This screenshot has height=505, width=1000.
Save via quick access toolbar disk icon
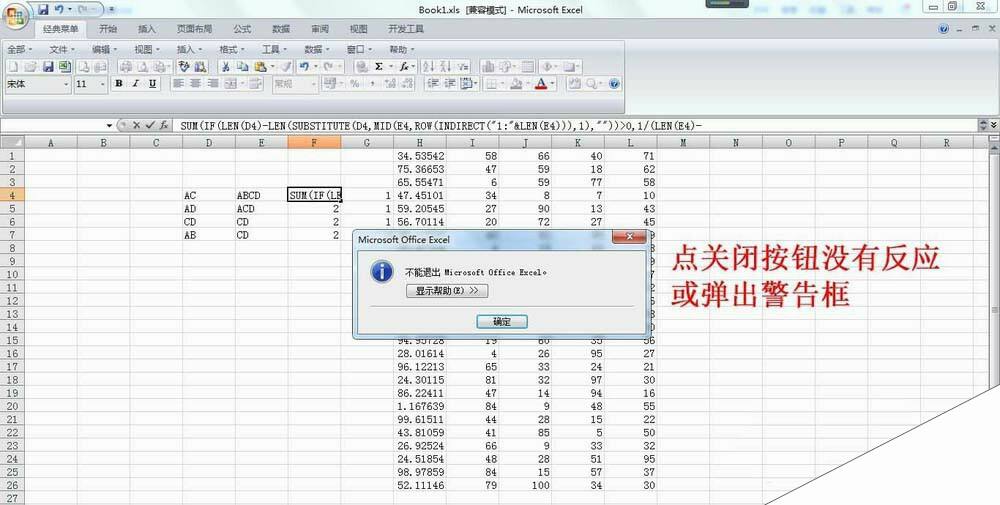[43, 10]
